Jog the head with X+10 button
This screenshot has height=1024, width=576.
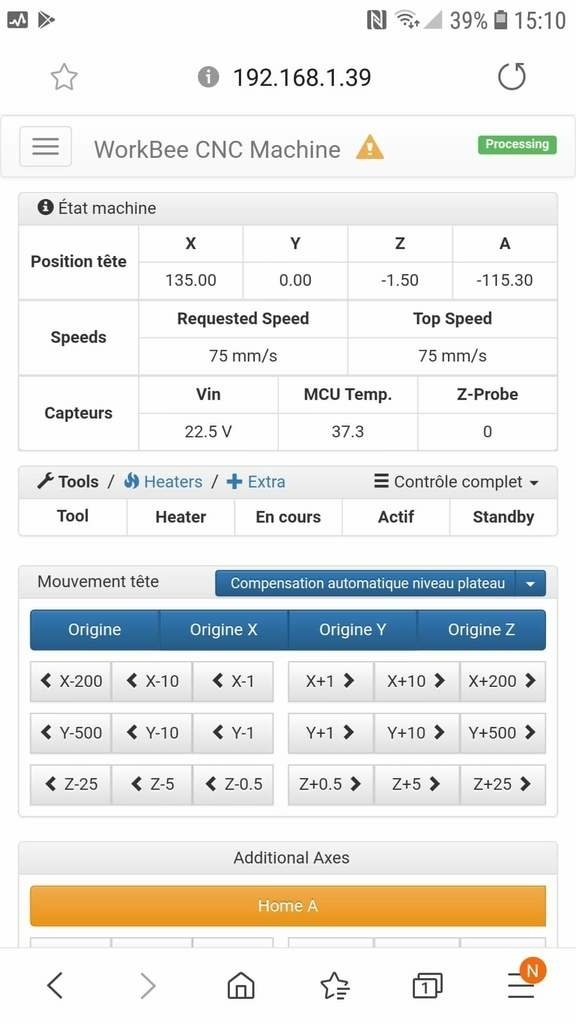416,681
